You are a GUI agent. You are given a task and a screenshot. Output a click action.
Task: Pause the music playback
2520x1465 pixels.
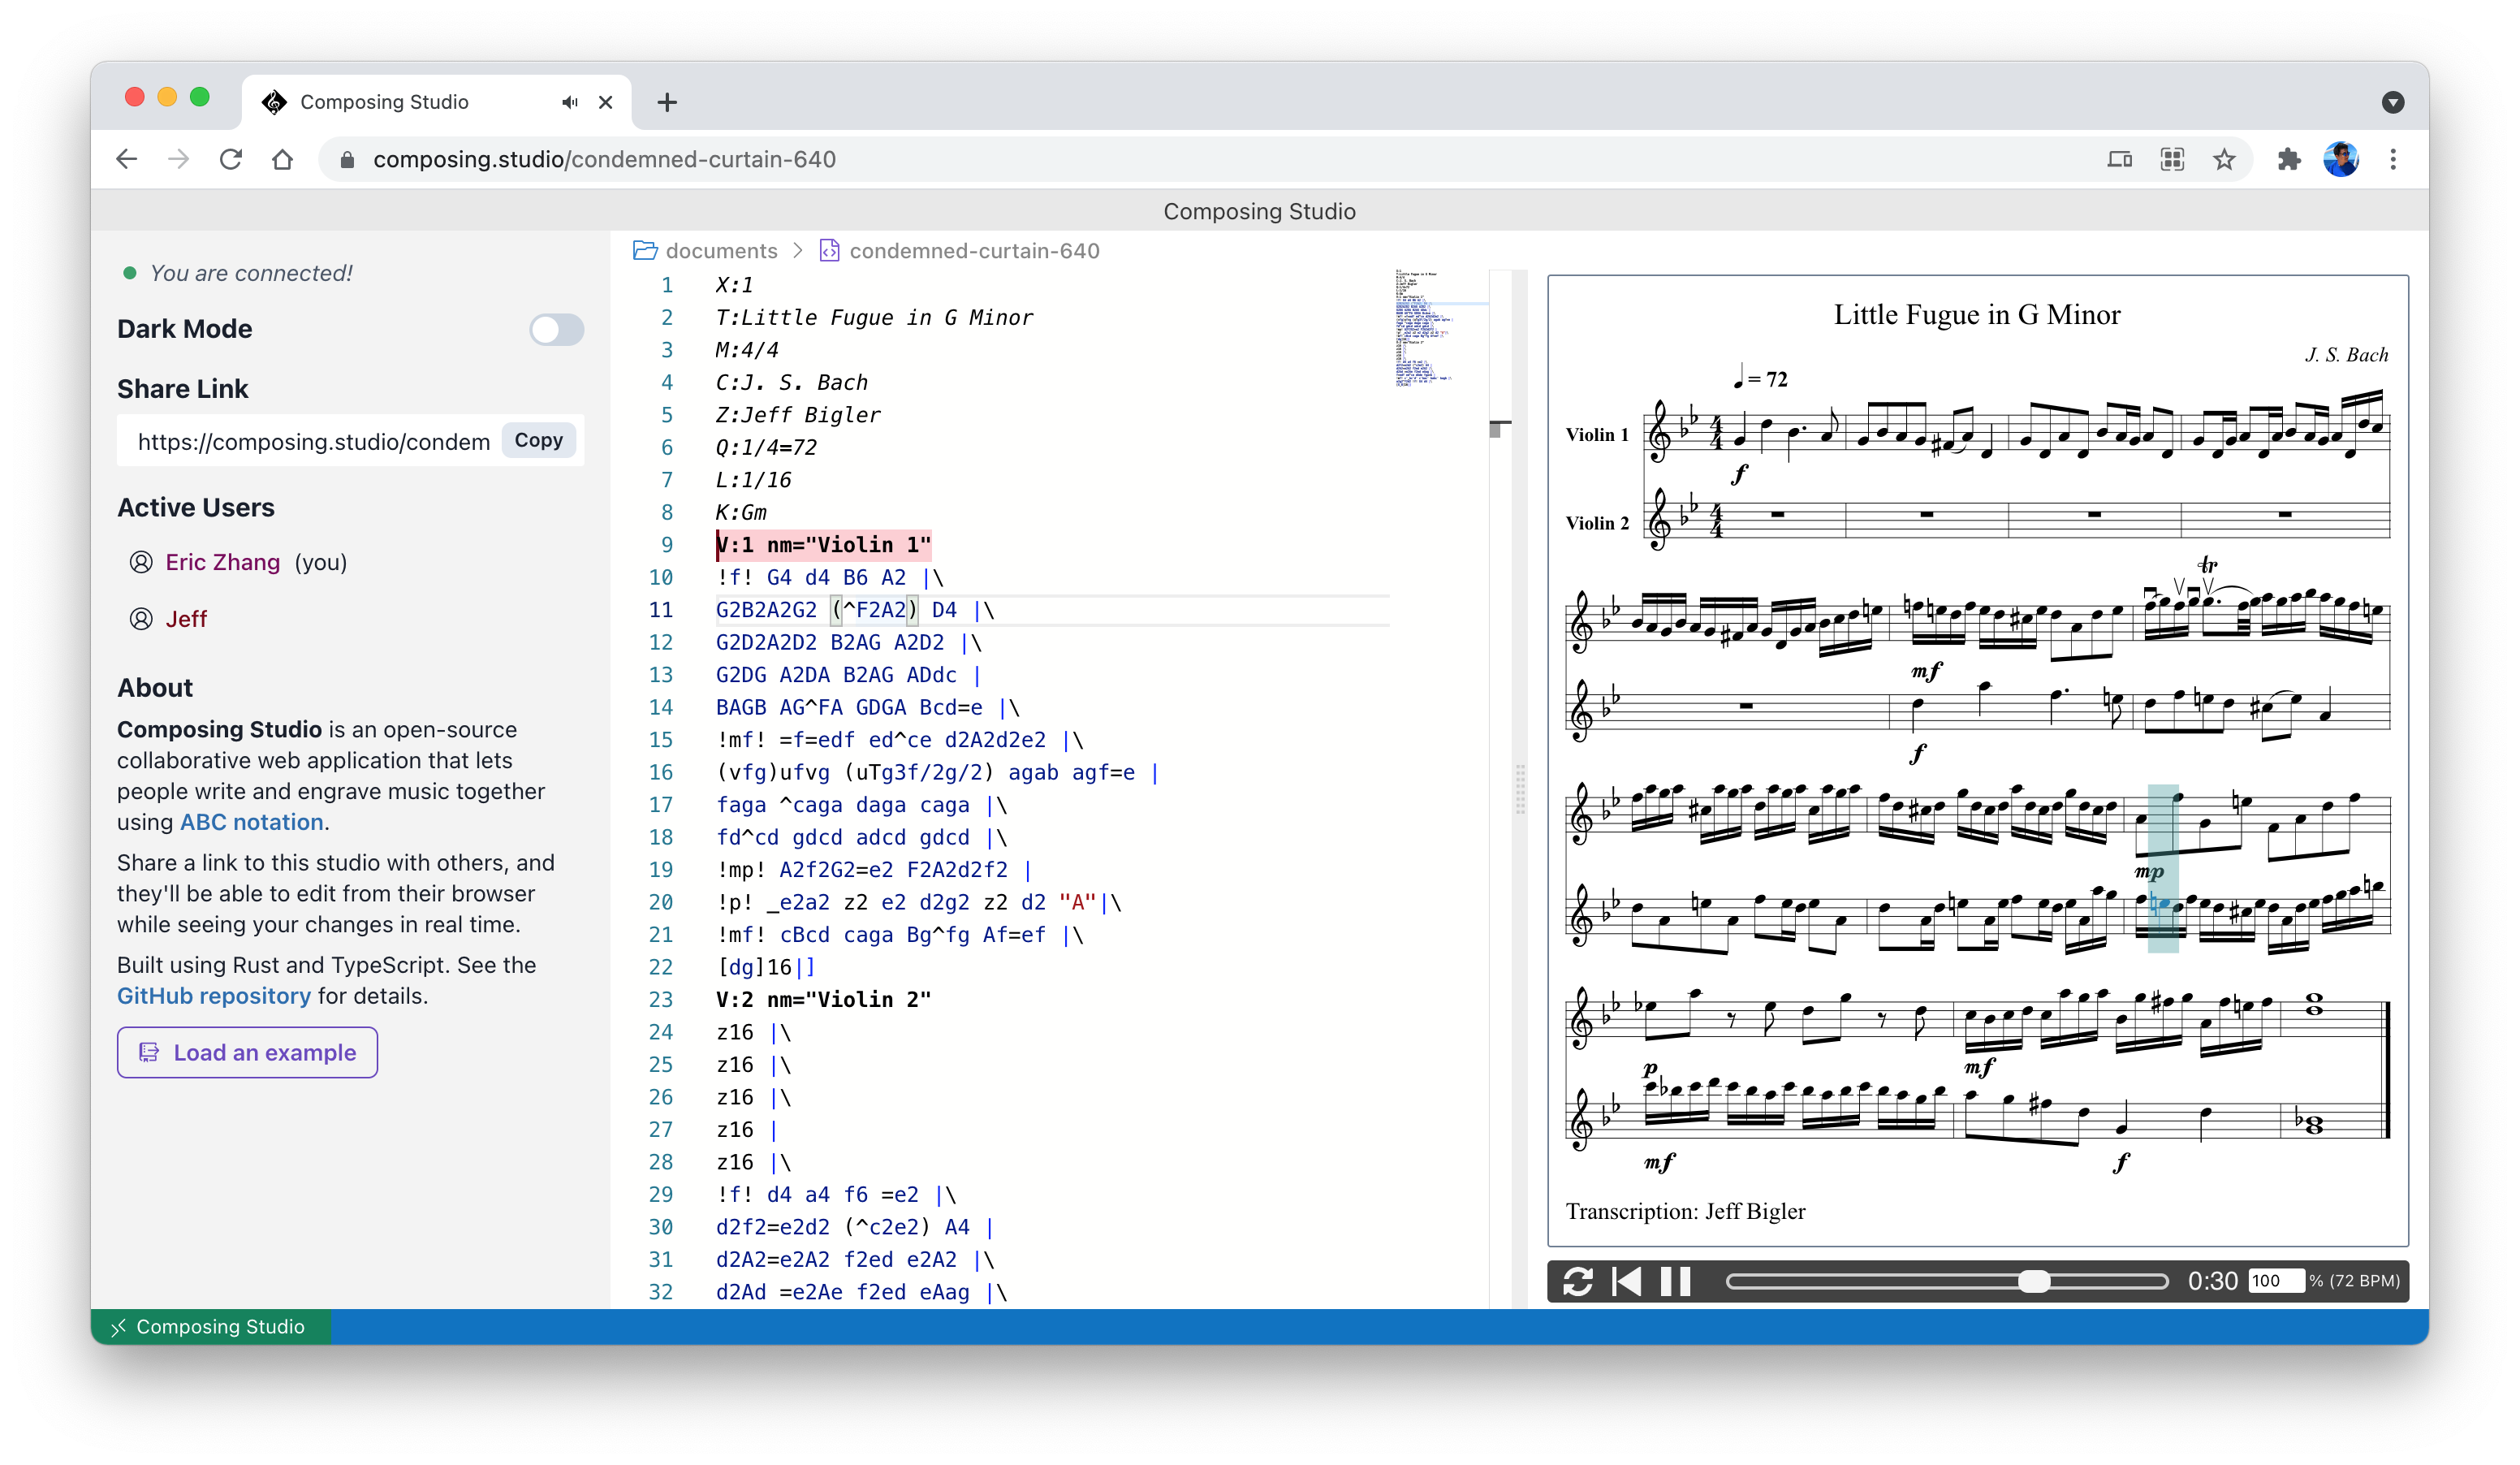pos(1675,1281)
